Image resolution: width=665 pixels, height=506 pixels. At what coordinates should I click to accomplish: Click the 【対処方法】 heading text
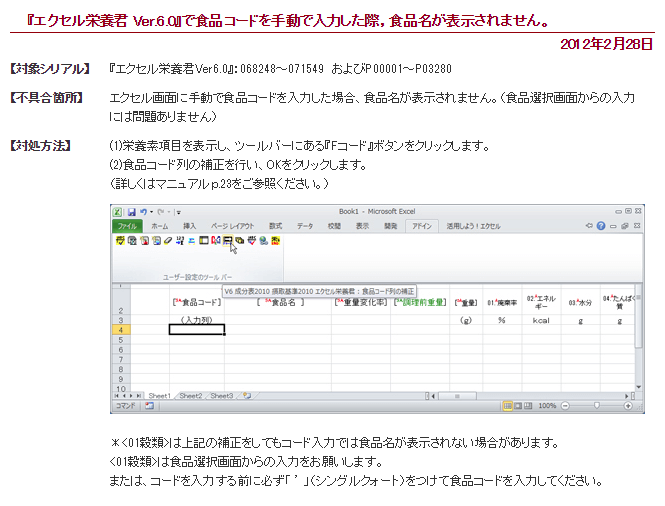40,146
